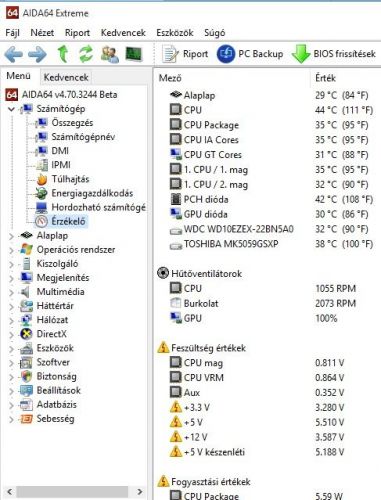
Task: Expand the Eszközök tree node
Action: point(11,349)
